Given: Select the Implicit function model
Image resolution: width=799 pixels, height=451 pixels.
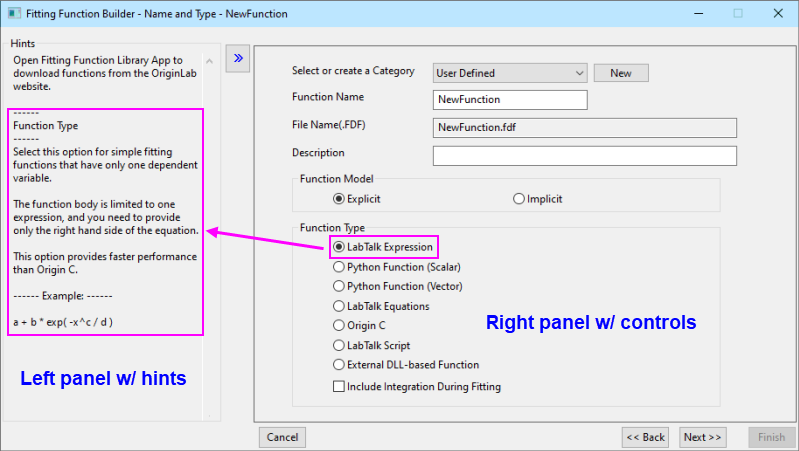Looking at the screenshot, I should tap(519, 199).
